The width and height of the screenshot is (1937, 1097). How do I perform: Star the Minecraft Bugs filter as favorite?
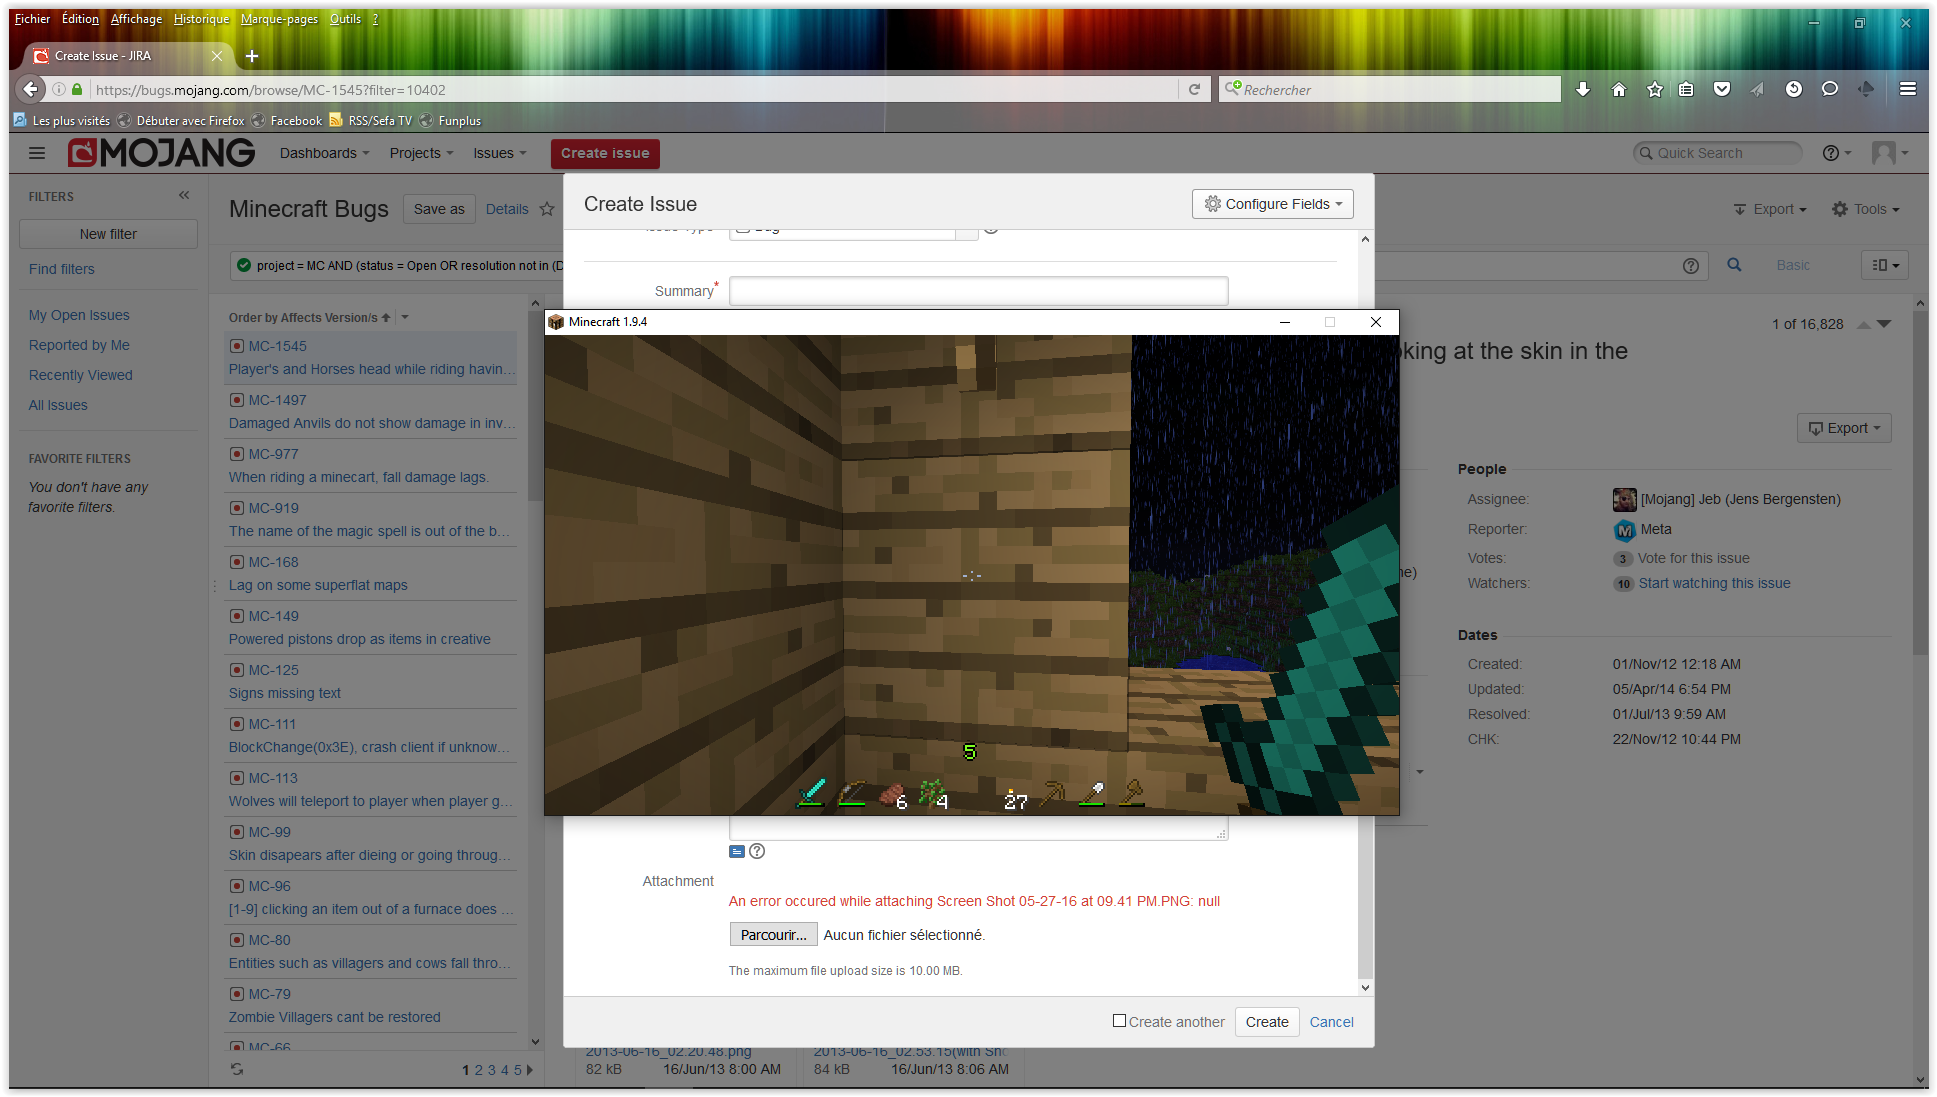click(547, 209)
